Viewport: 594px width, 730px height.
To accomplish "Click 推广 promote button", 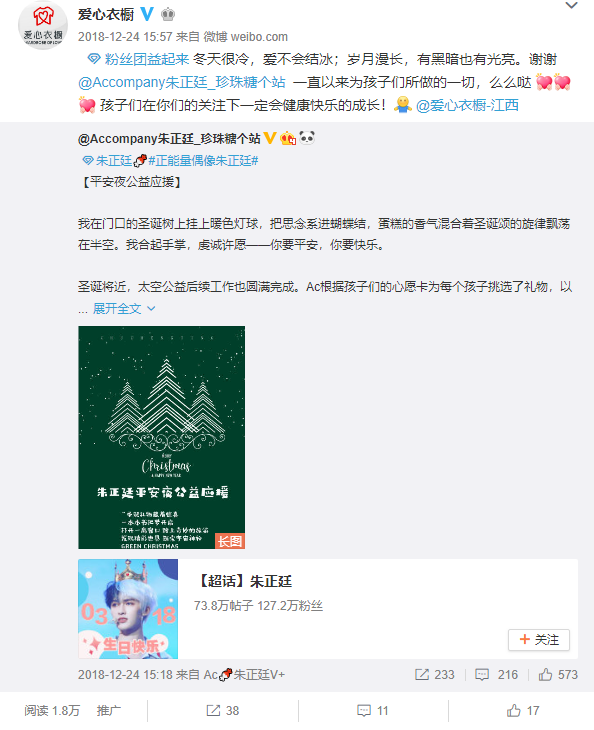I will point(108,710).
